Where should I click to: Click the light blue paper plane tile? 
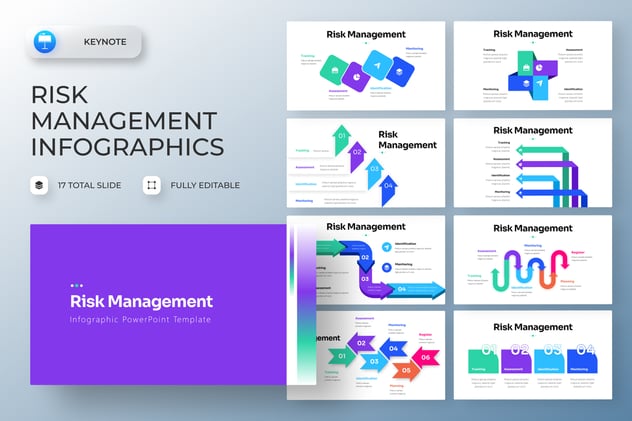pyautogui.click(x=378, y=66)
